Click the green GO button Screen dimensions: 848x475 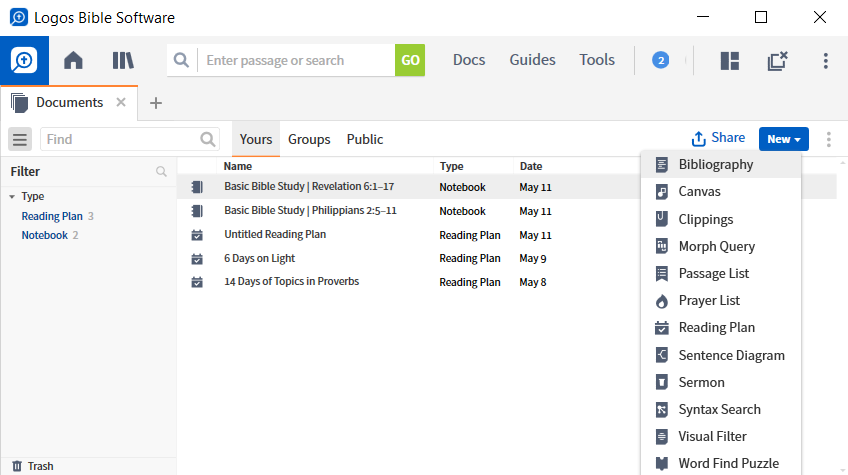click(x=410, y=60)
